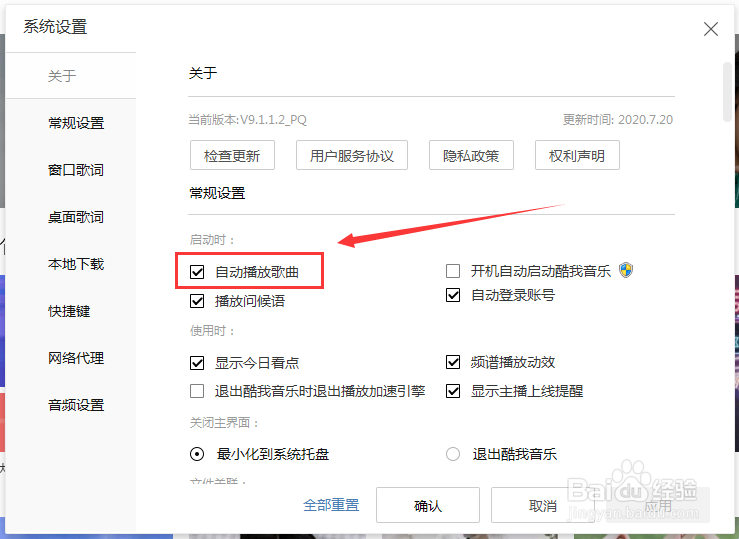This screenshot has width=739, height=539.
Task: Close the 系统设置 dialog with X
Action: click(711, 29)
